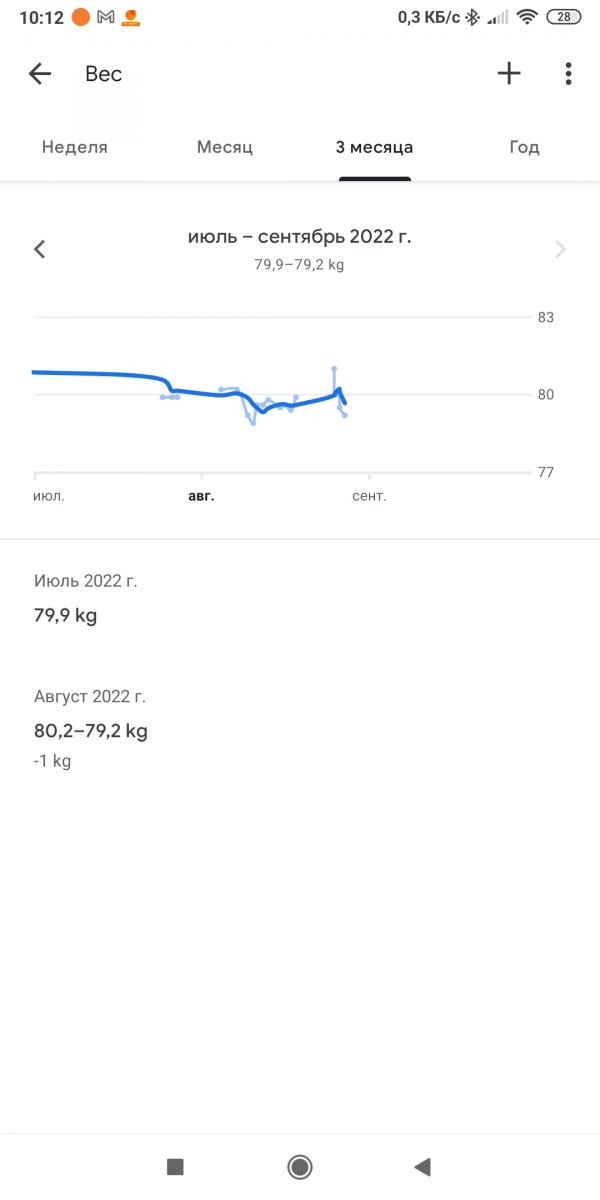Image resolution: width=600 pixels, height=1200 pixels.
Task: Switch to the Месяц tab
Action: [x=225, y=147]
